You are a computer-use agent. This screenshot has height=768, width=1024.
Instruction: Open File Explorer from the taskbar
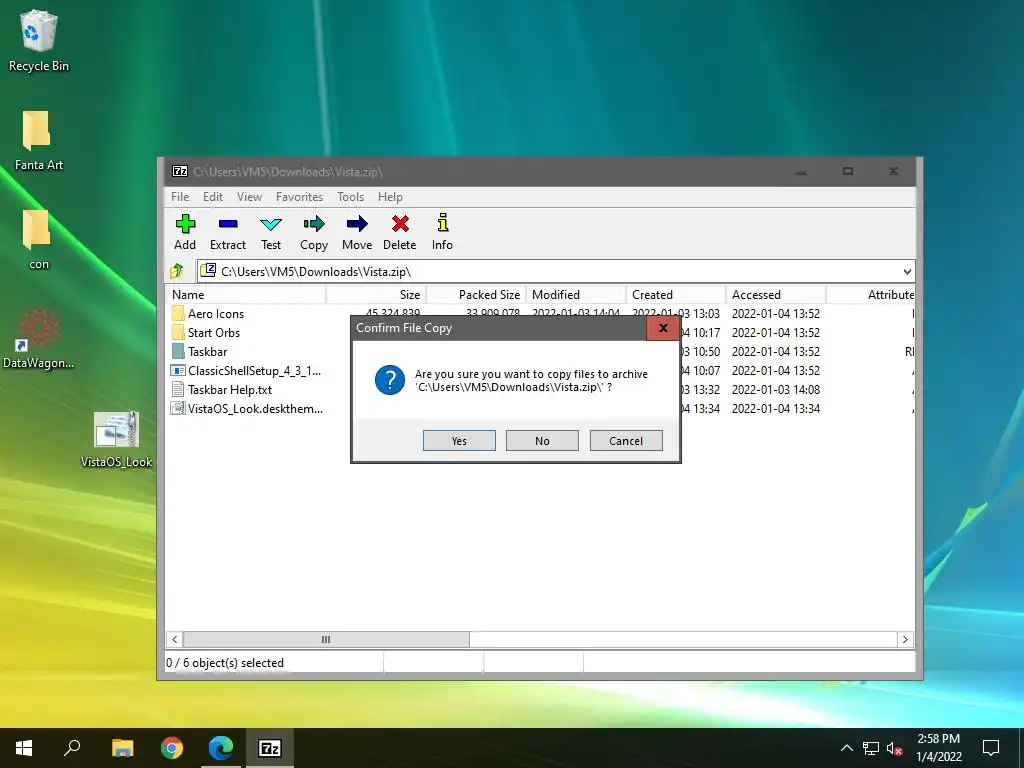coord(122,748)
